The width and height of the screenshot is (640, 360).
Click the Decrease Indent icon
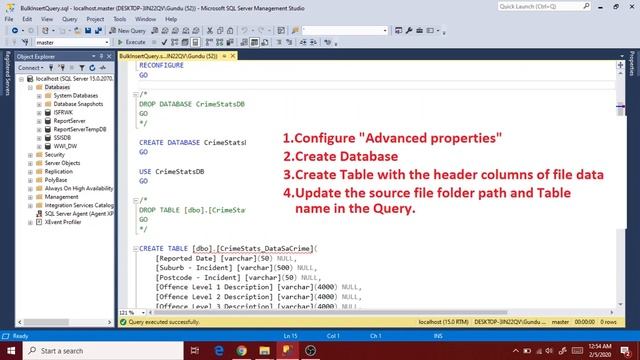(x=303, y=42)
